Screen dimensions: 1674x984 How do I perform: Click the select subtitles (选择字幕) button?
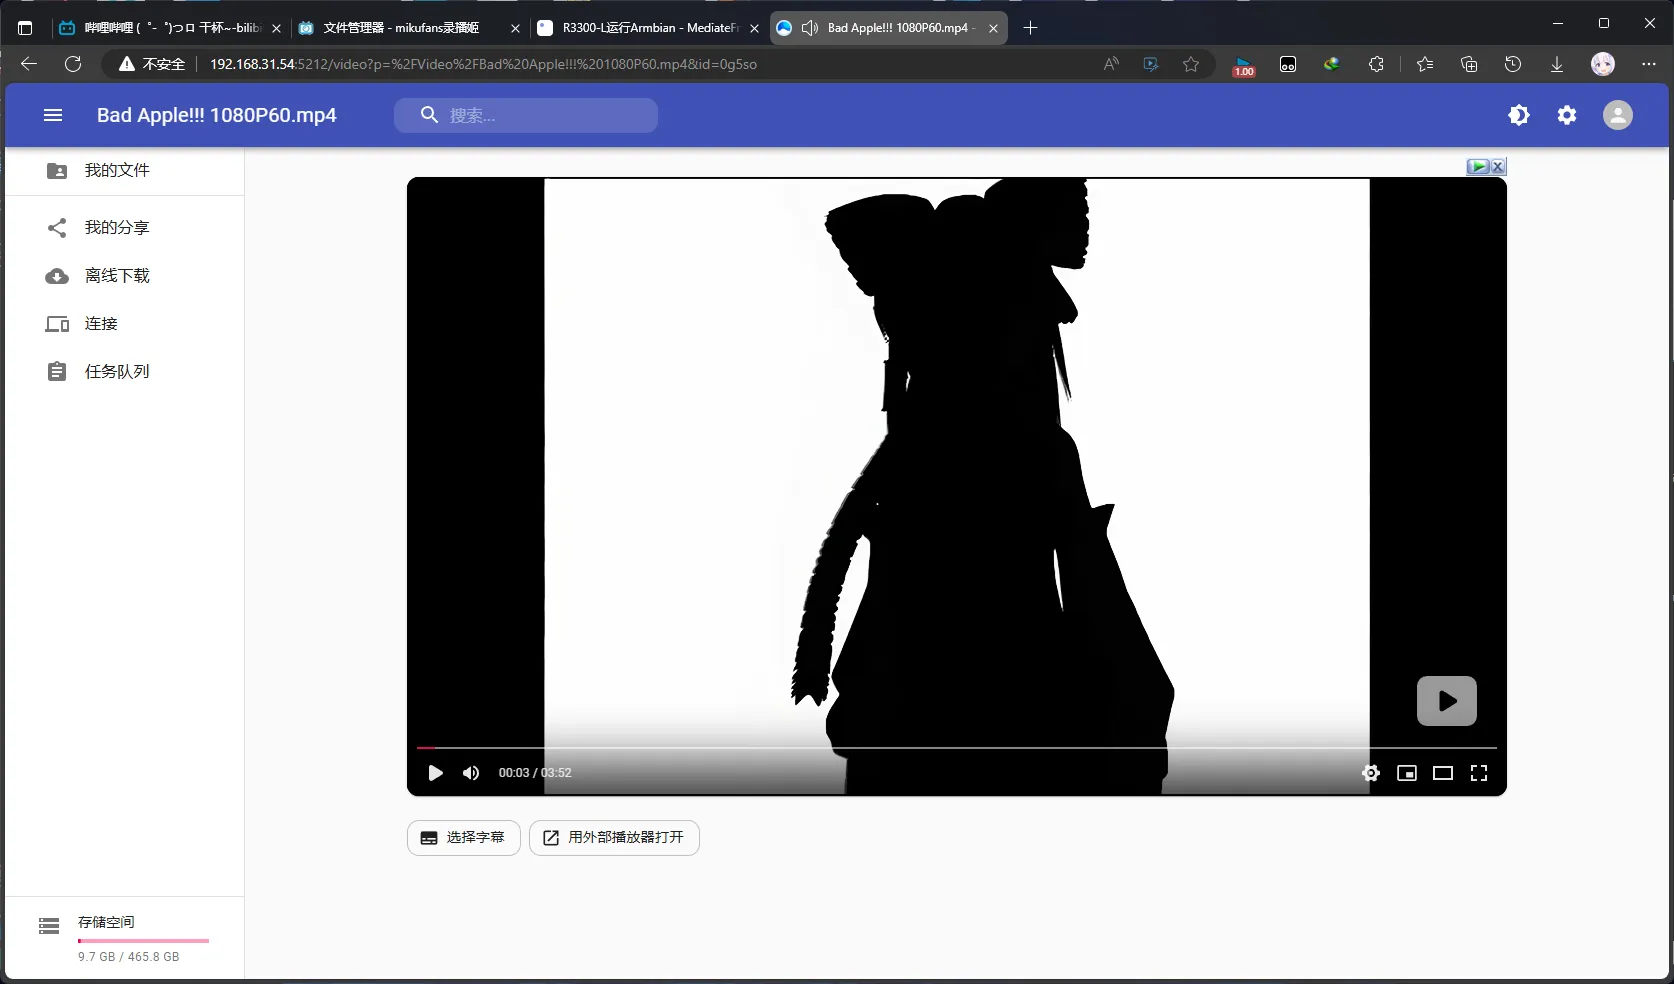coord(463,838)
